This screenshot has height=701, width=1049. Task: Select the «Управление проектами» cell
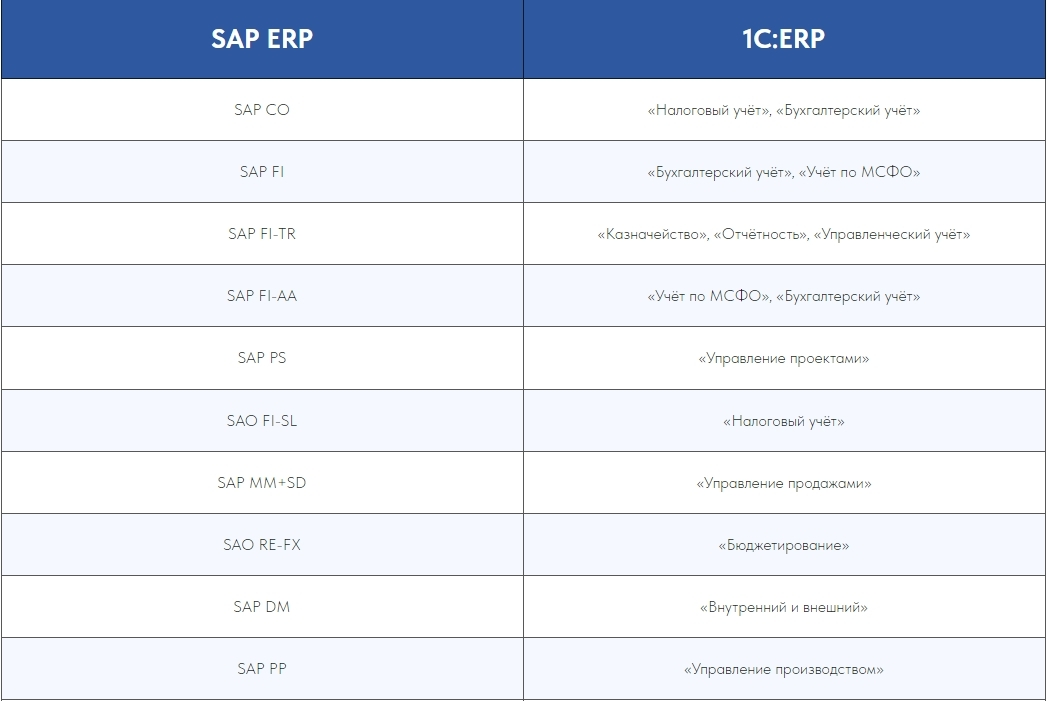(784, 358)
